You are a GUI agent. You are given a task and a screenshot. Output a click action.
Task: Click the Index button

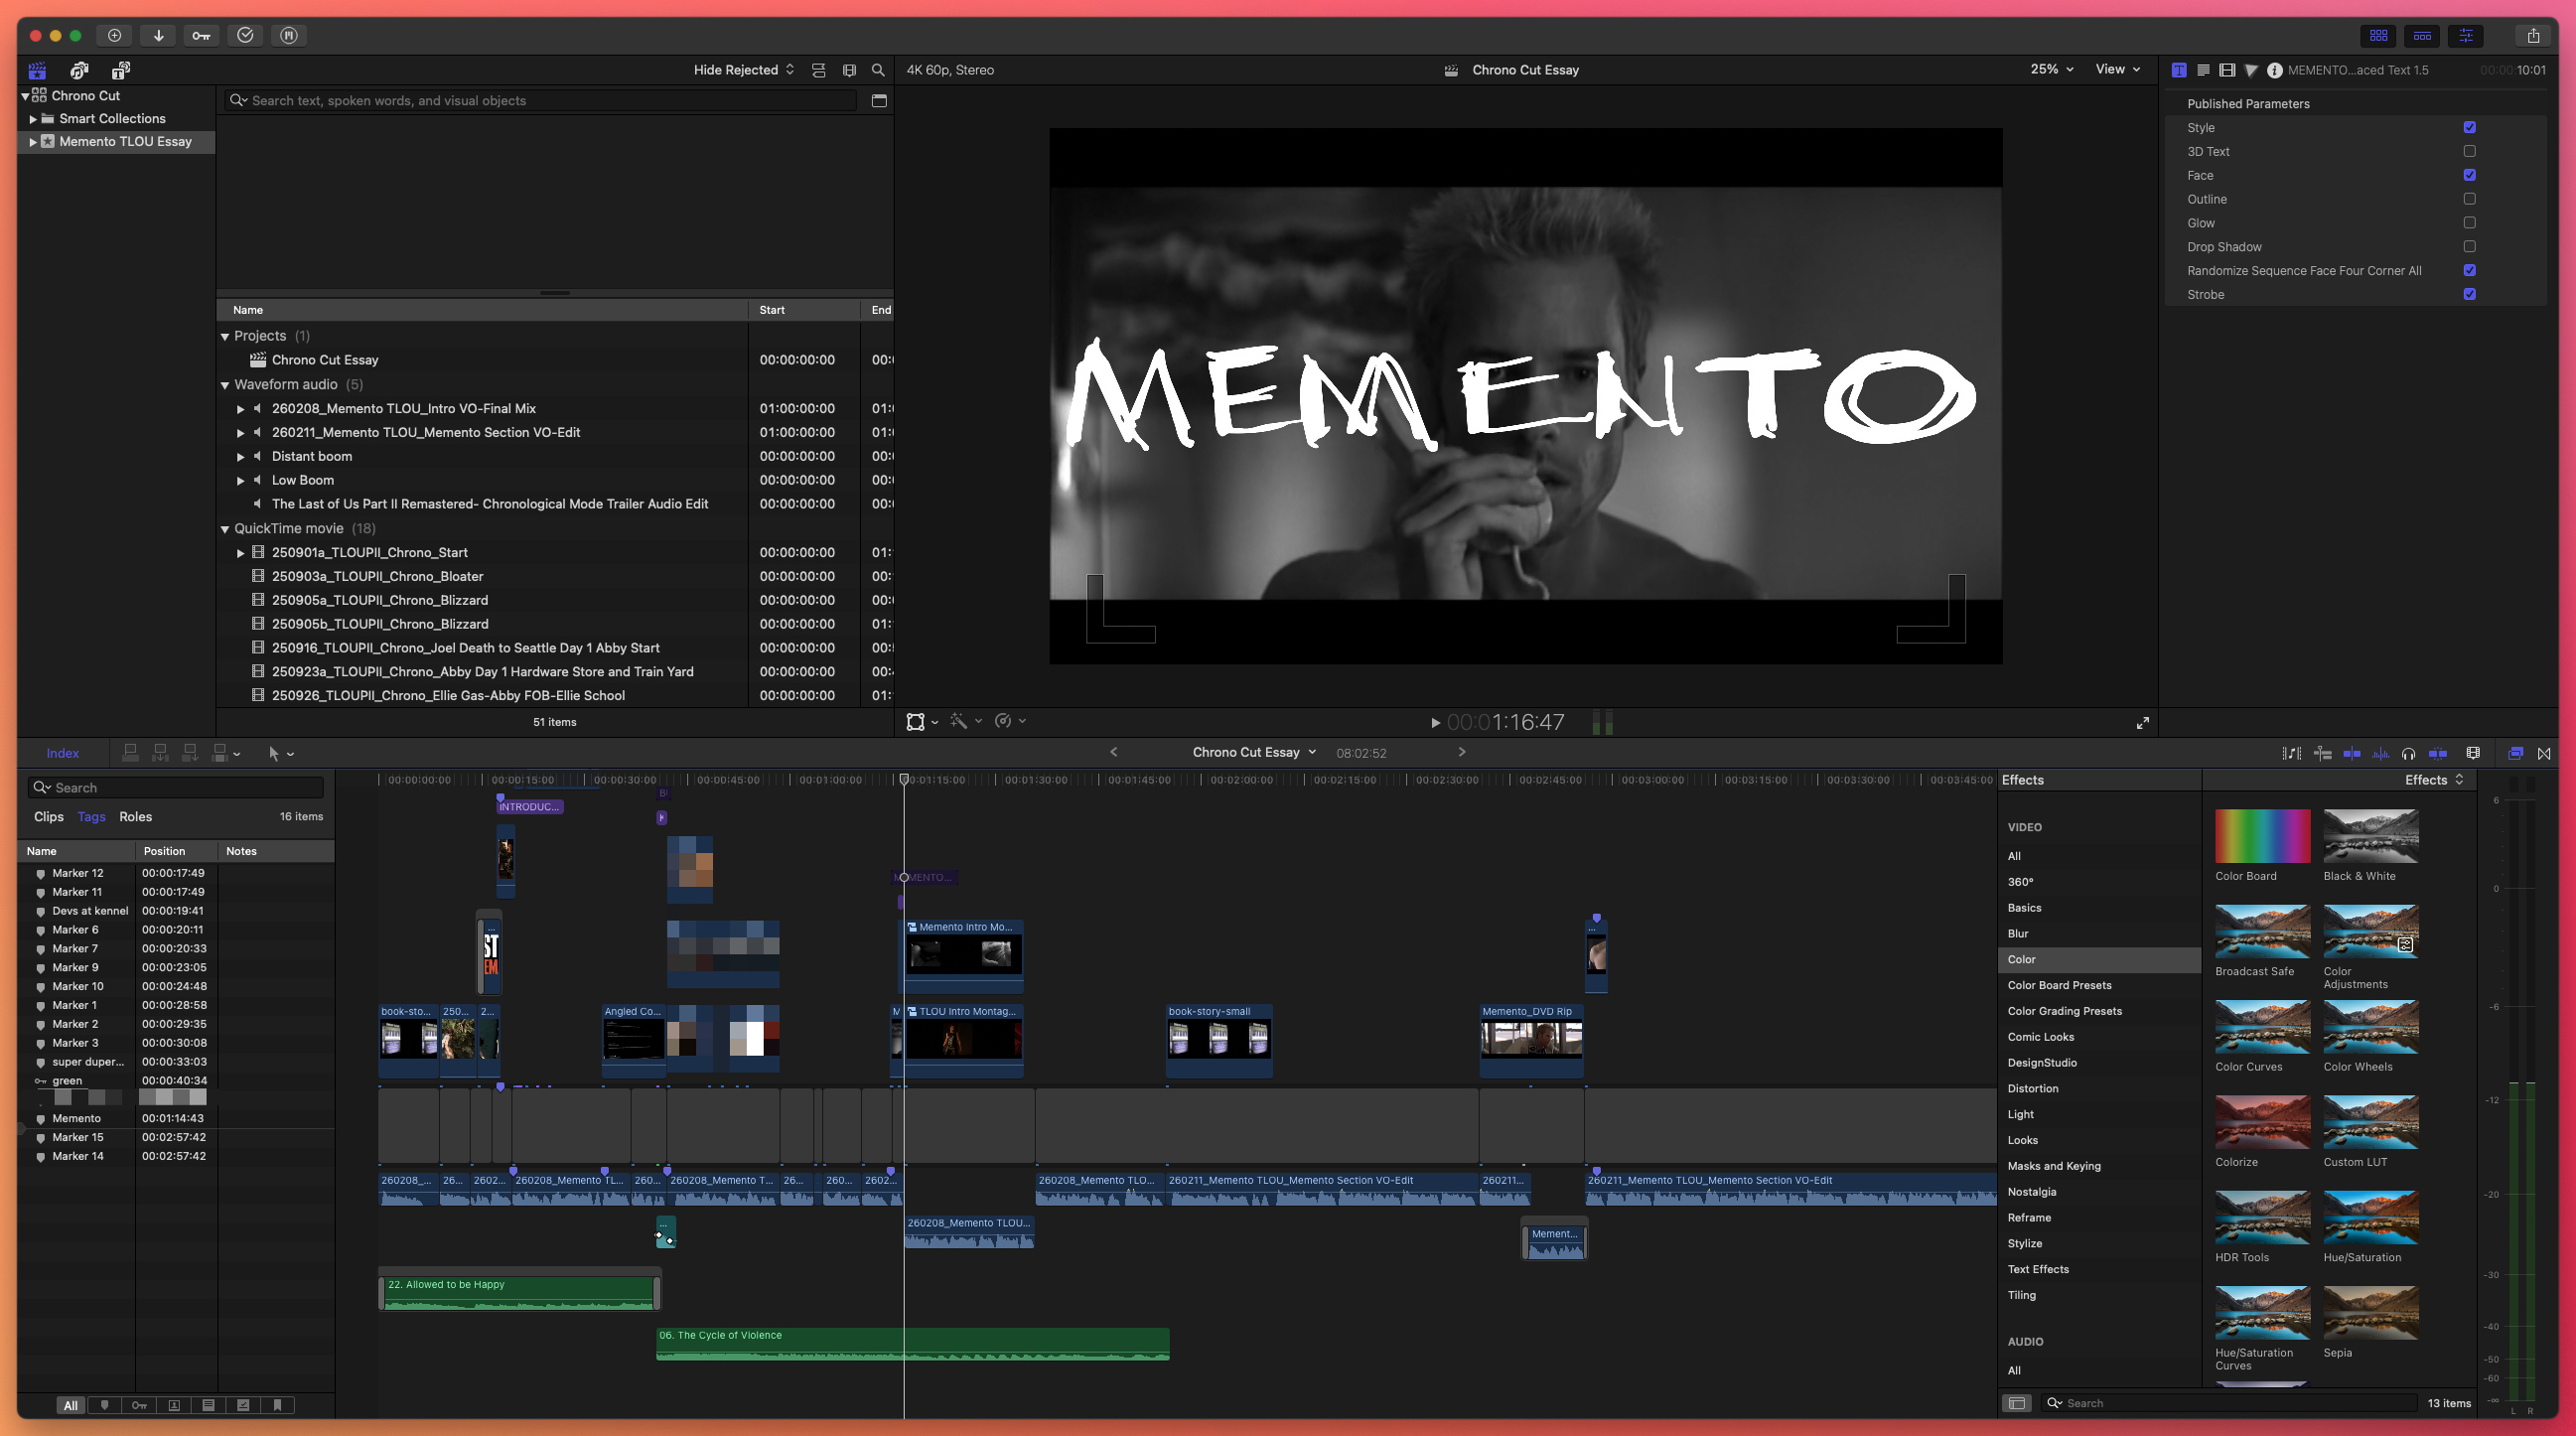pyautogui.click(x=62, y=753)
